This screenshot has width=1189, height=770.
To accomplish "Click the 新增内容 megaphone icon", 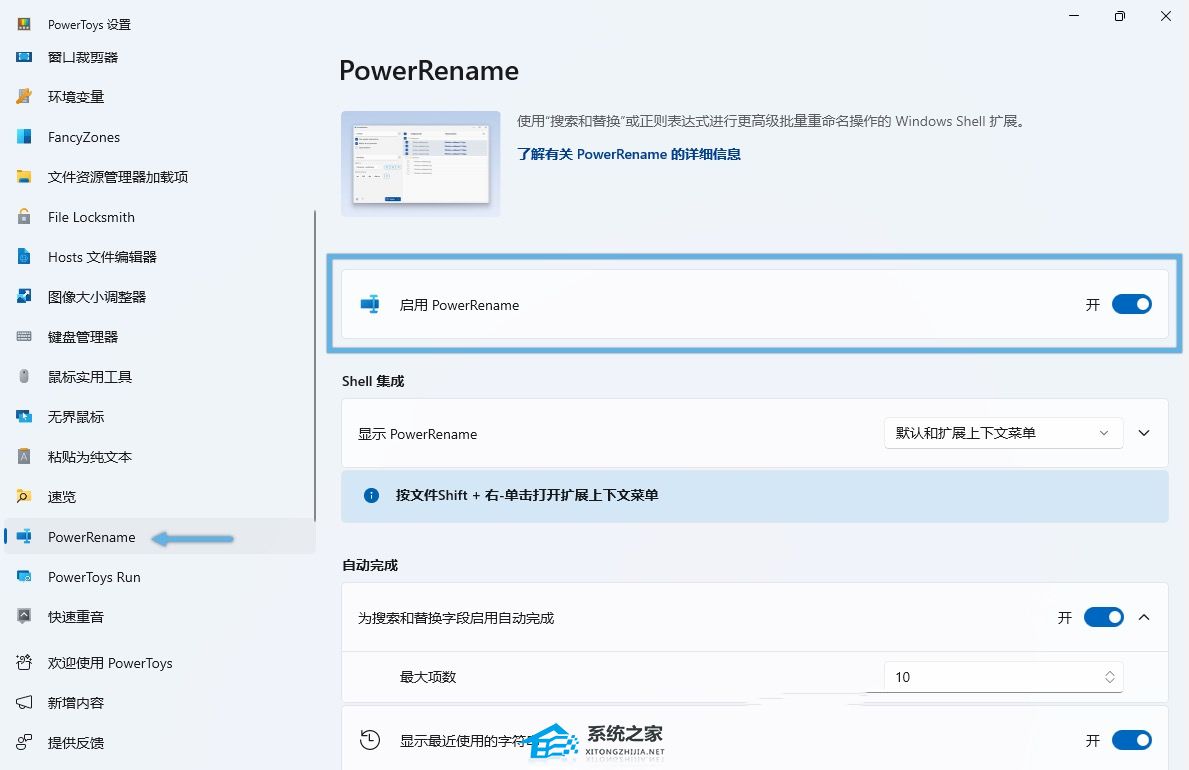I will click(x=24, y=702).
